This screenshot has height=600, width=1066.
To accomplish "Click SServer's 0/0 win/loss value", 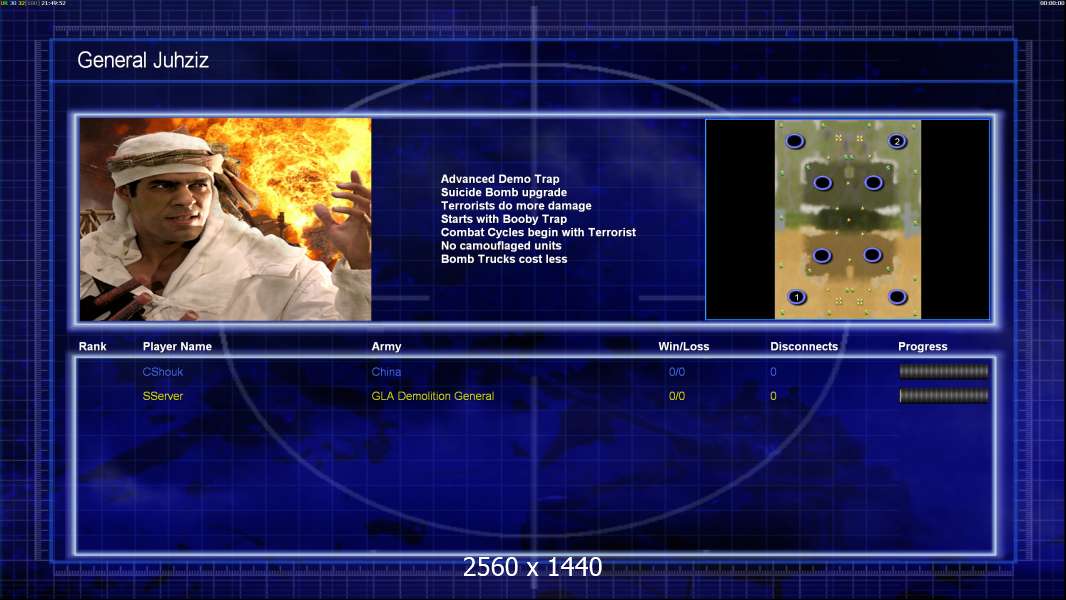I will [x=677, y=396].
